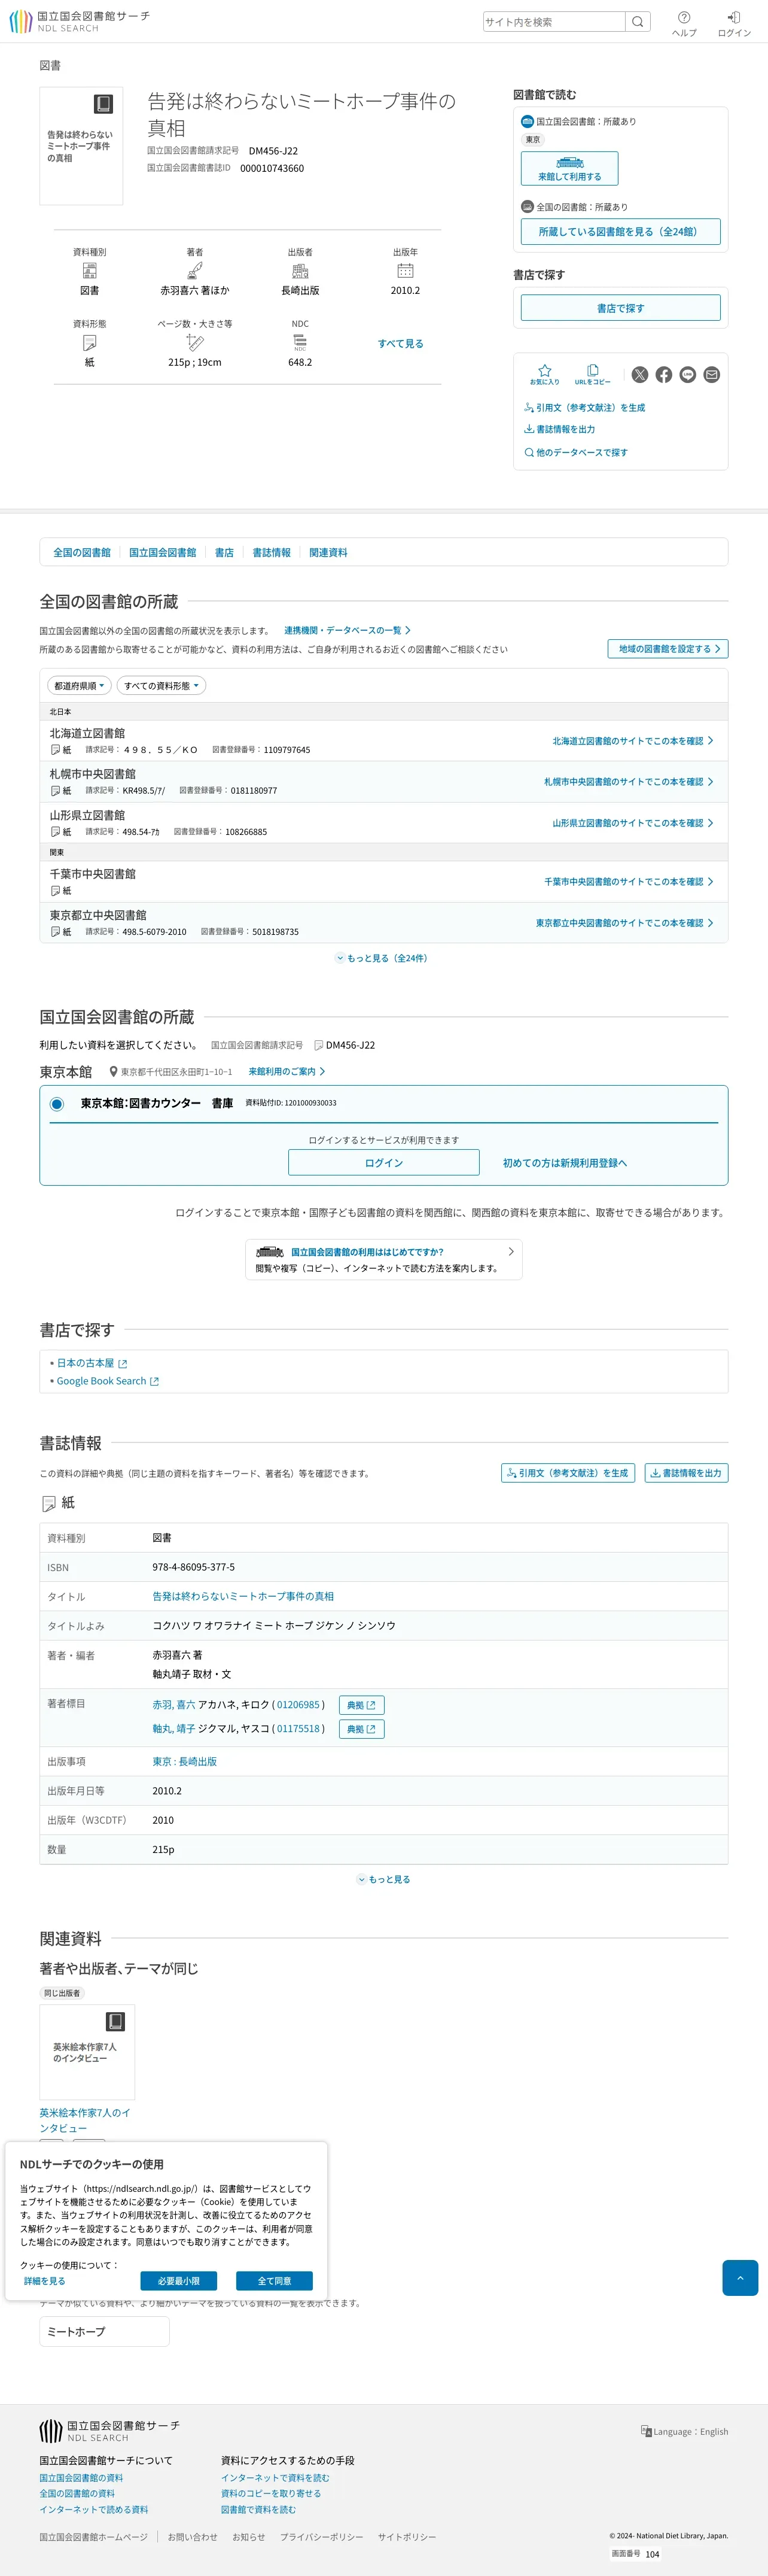Click the search magnifier icon in header
Viewport: 768px width, 2576px height.
pos(637,22)
